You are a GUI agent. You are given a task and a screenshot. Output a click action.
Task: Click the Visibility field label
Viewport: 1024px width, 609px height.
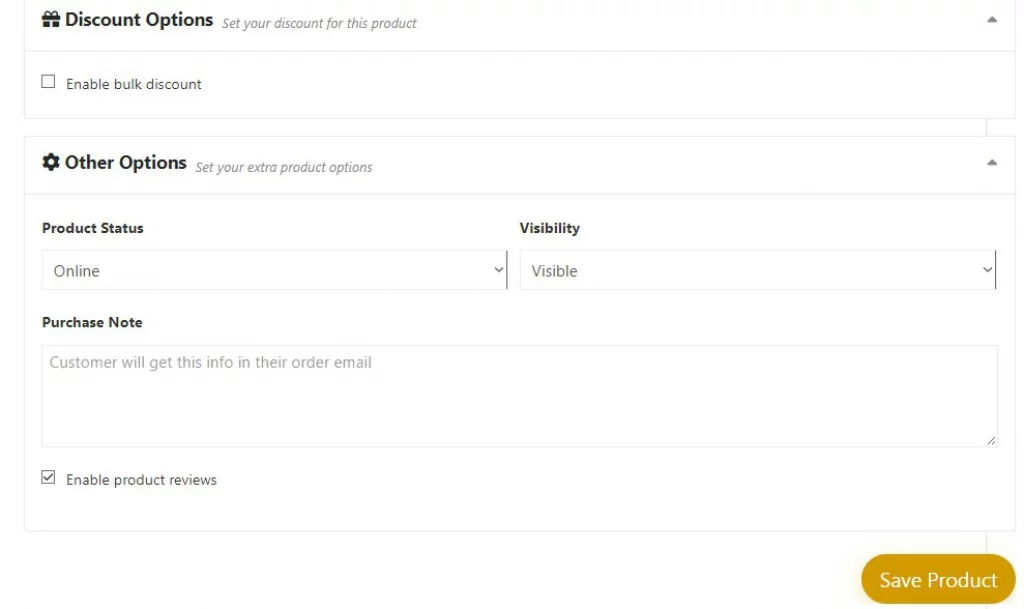coord(549,228)
